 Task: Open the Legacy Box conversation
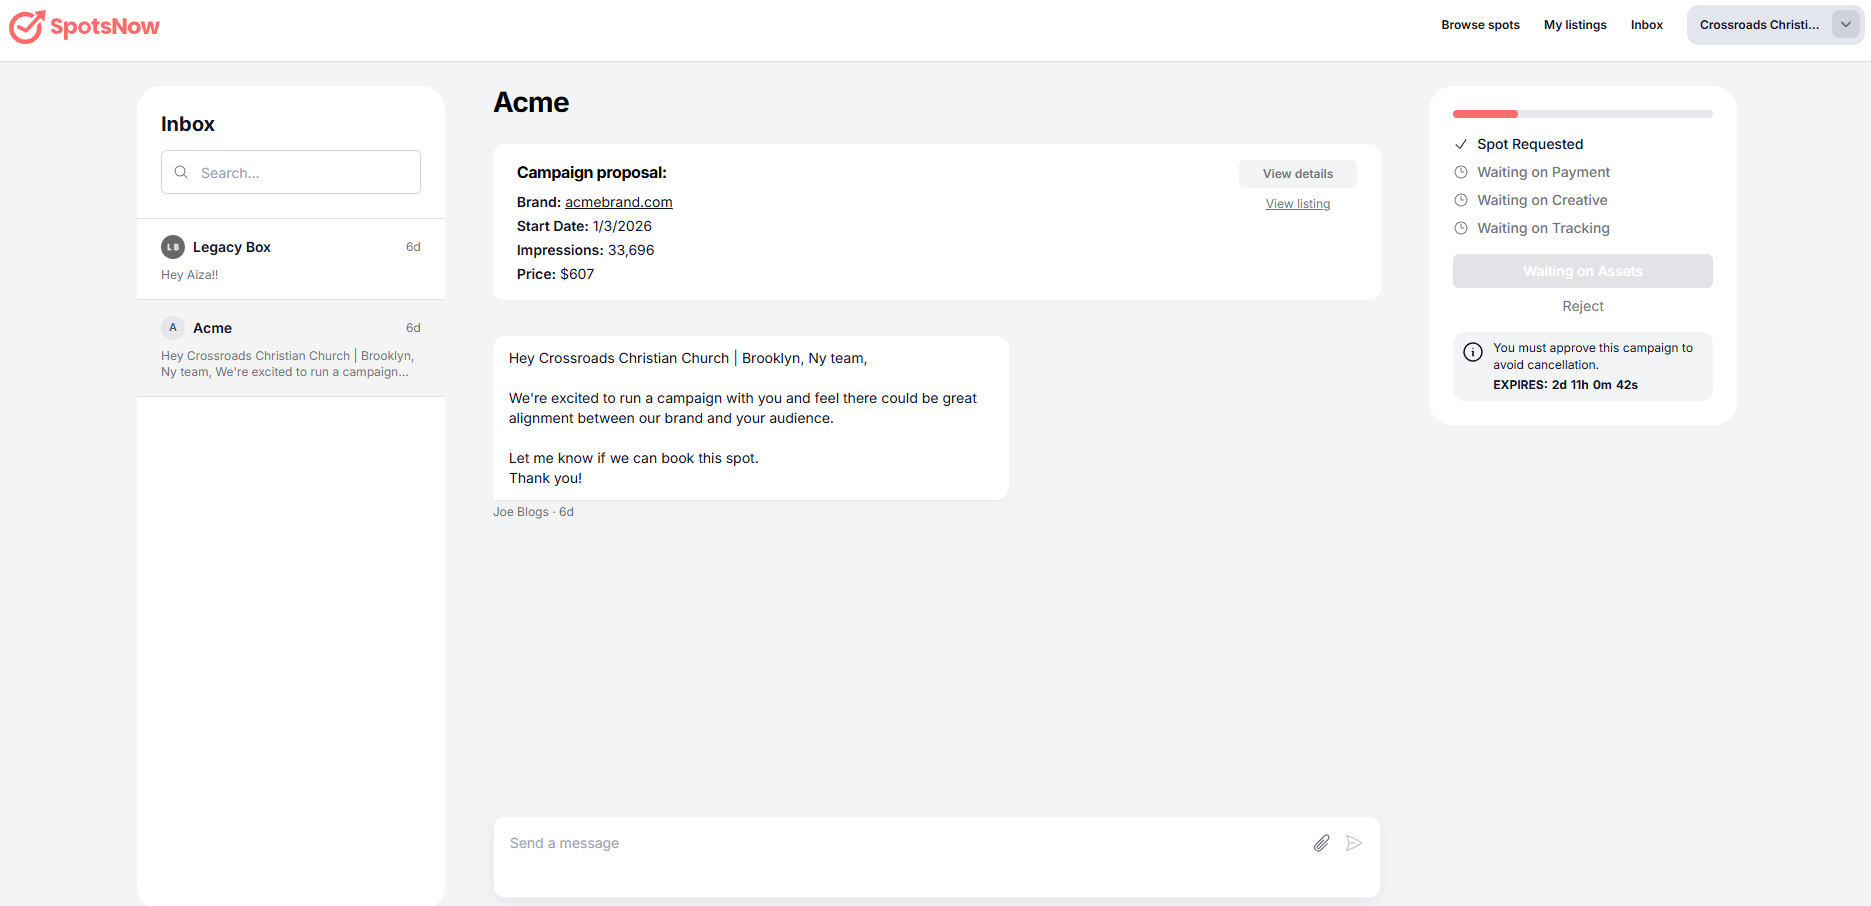click(x=290, y=259)
